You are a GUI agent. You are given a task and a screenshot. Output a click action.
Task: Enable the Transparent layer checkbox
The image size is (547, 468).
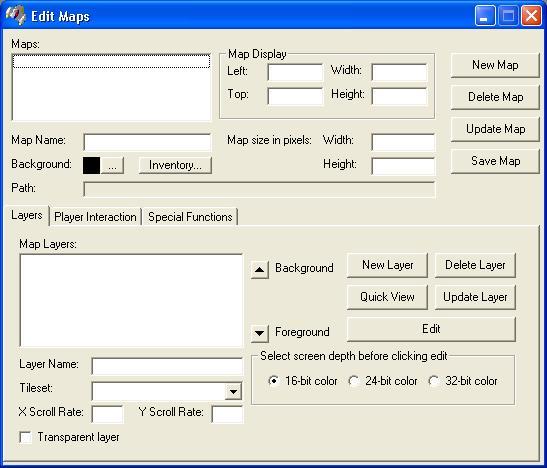point(25,437)
